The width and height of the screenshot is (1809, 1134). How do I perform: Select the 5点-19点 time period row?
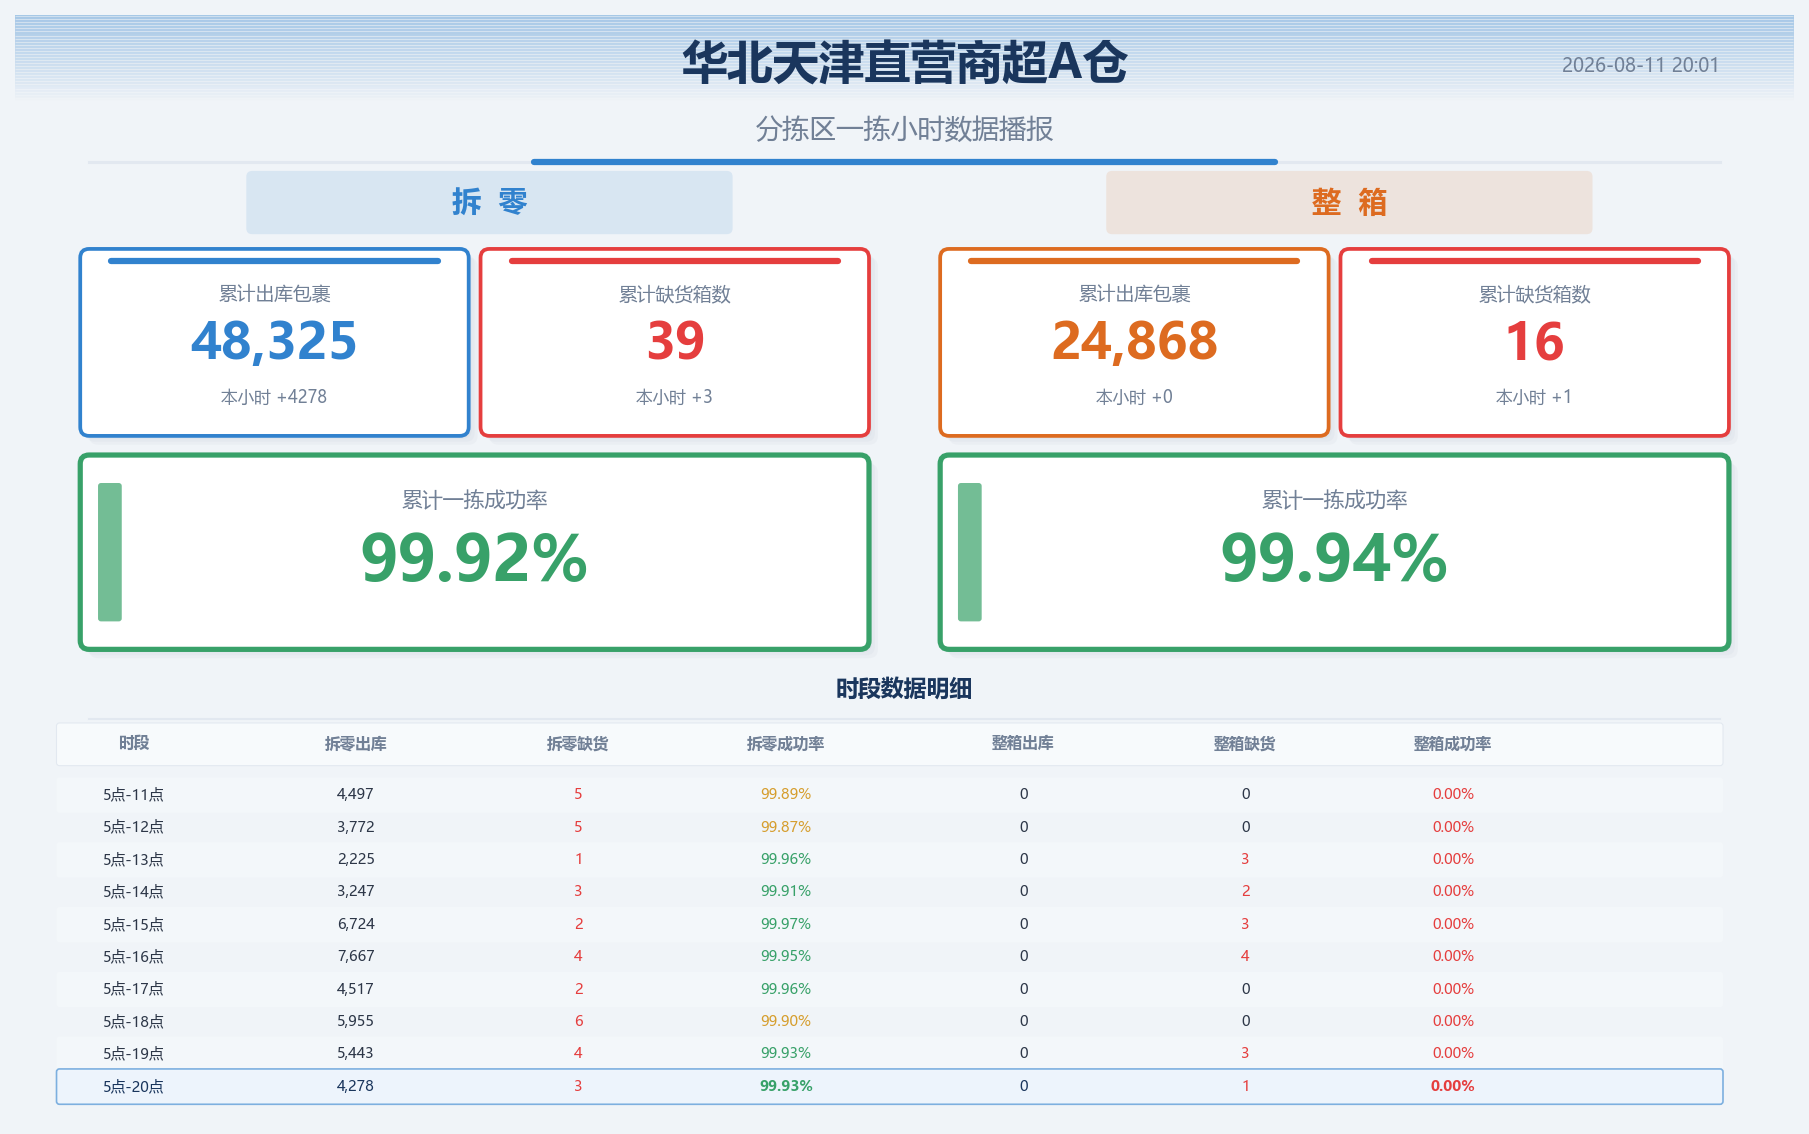tap(889, 1053)
